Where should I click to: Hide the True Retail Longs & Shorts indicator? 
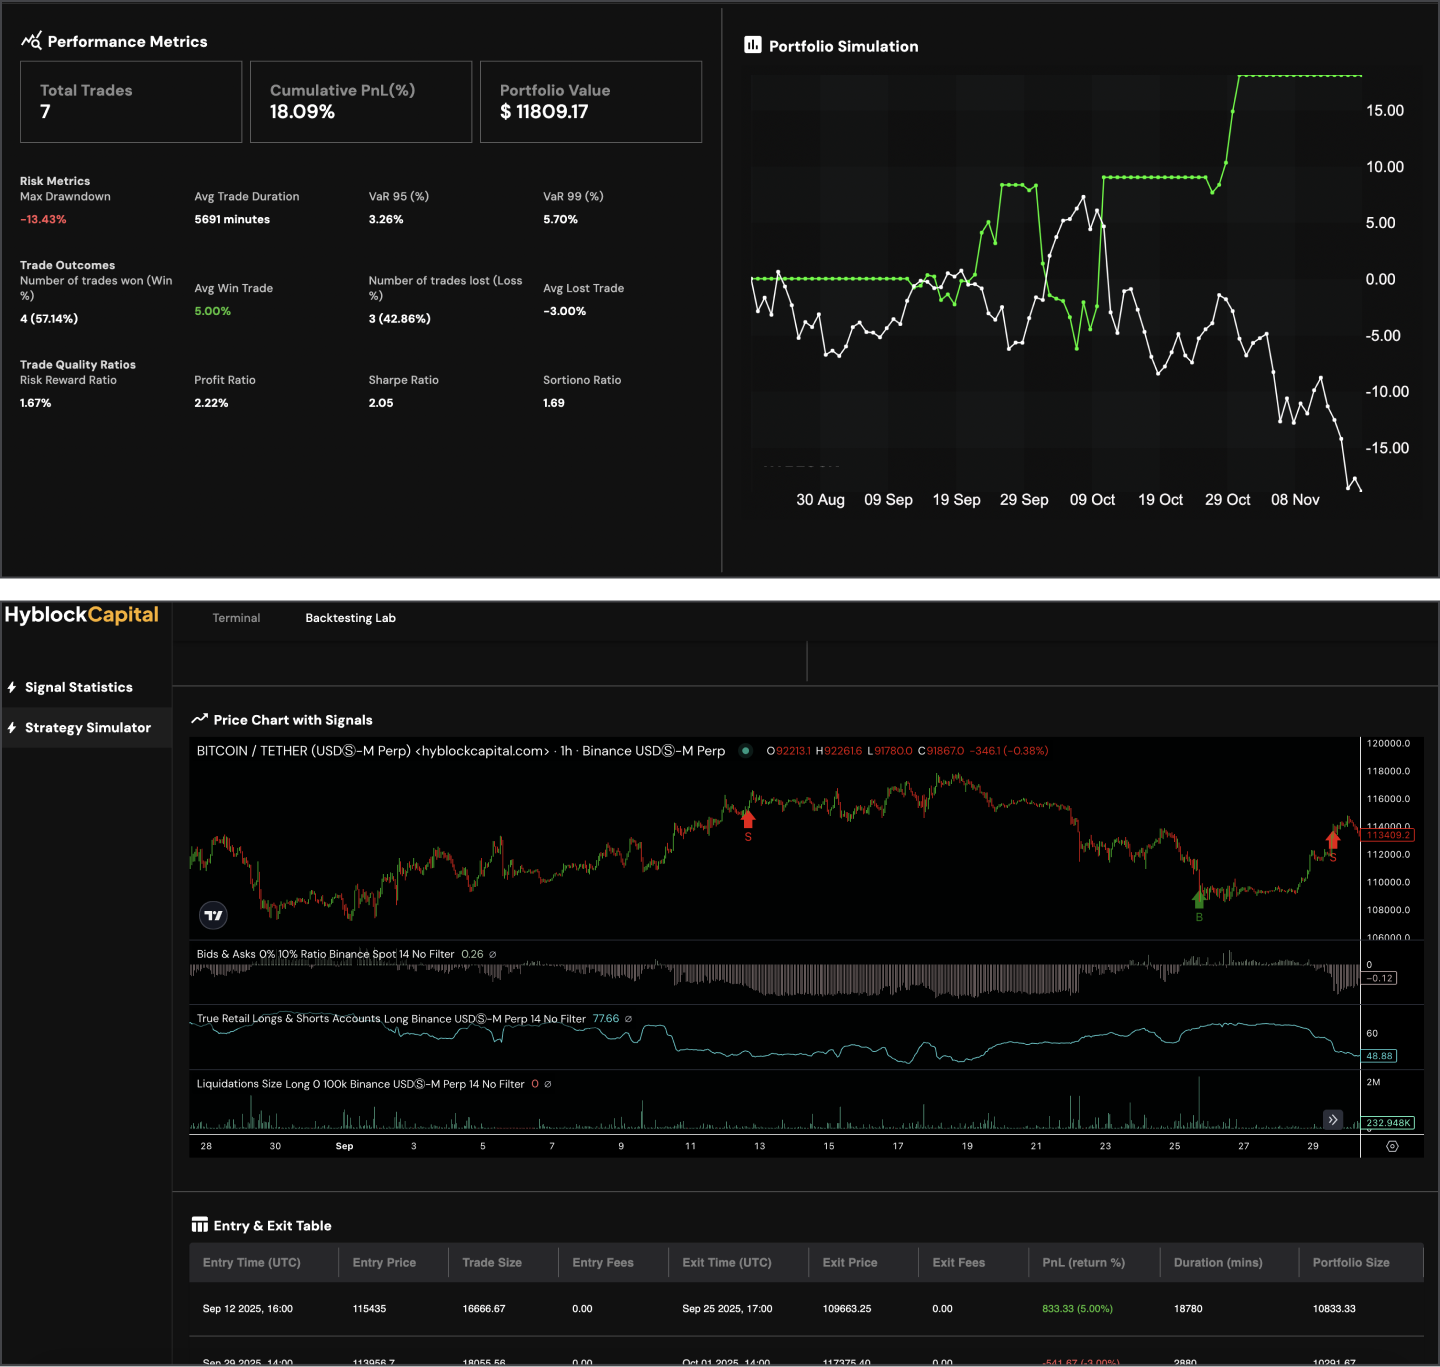tap(629, 1019)
